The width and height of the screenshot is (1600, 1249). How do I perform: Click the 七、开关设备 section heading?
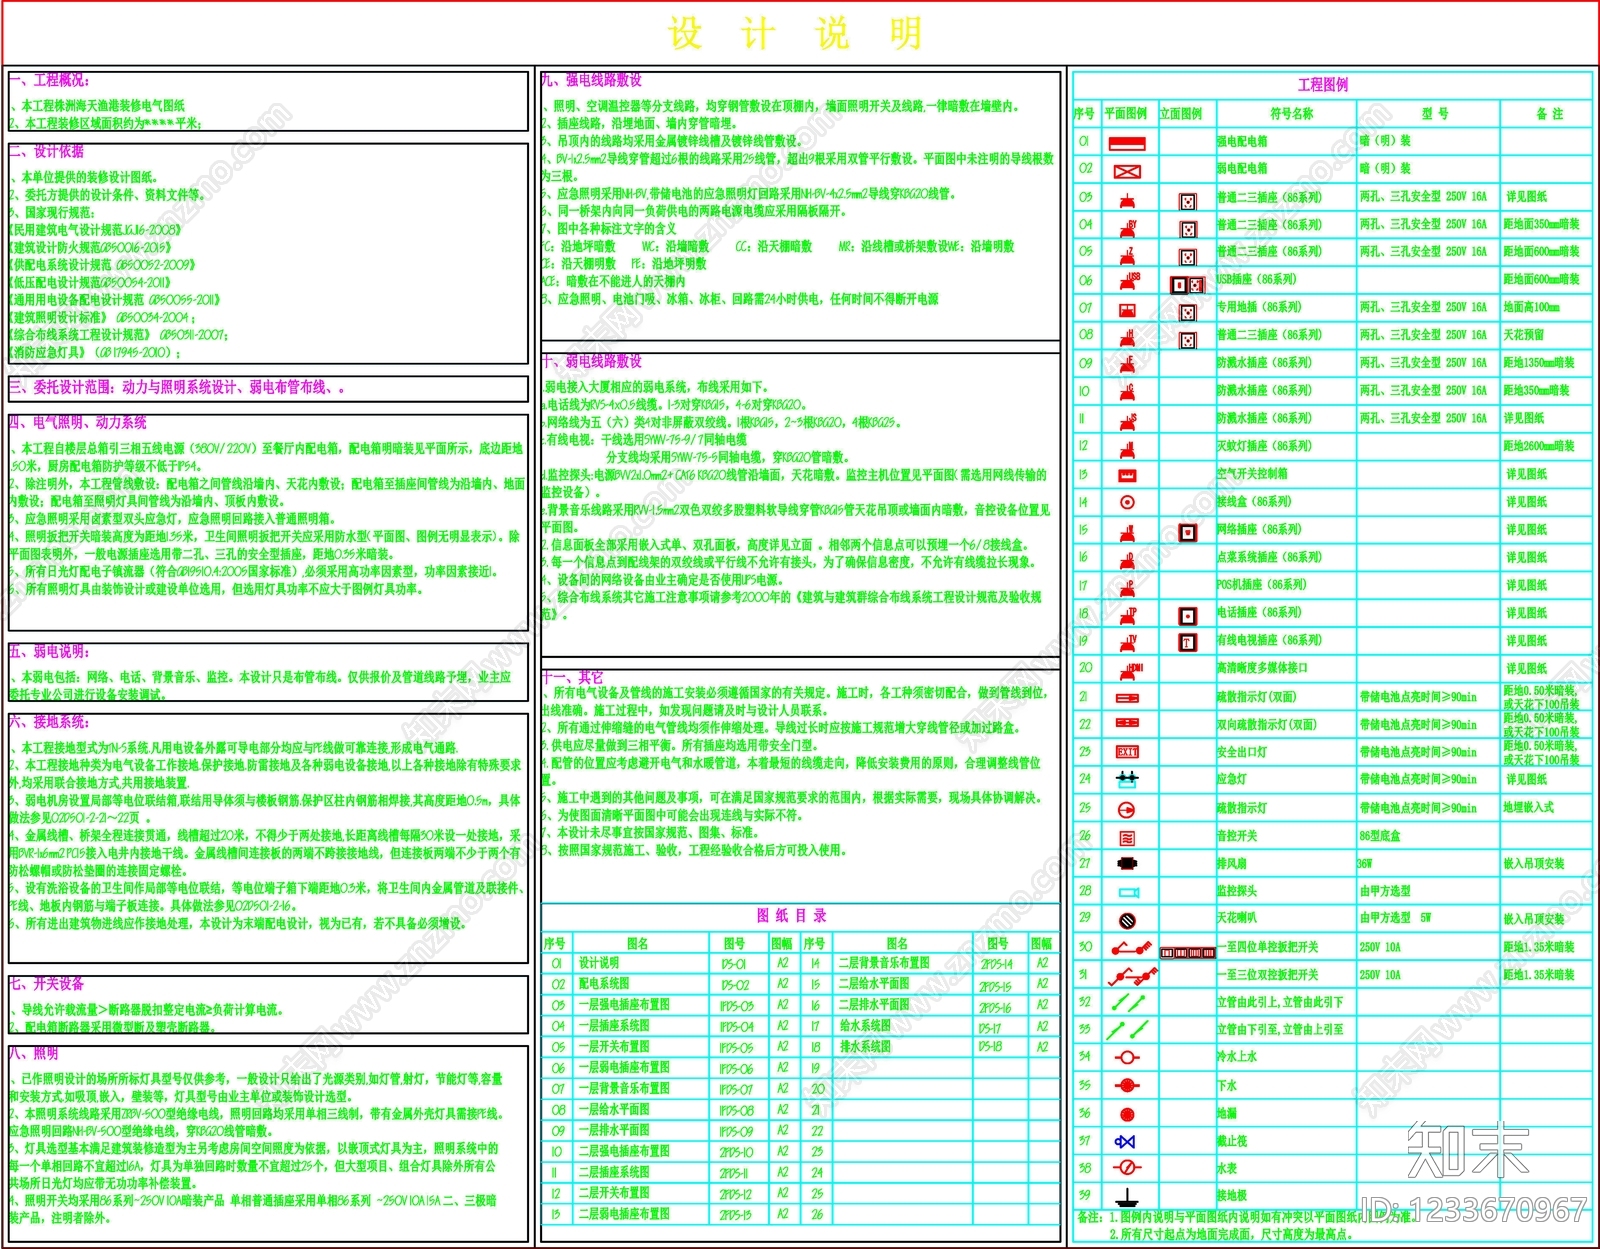coord(47,984)
